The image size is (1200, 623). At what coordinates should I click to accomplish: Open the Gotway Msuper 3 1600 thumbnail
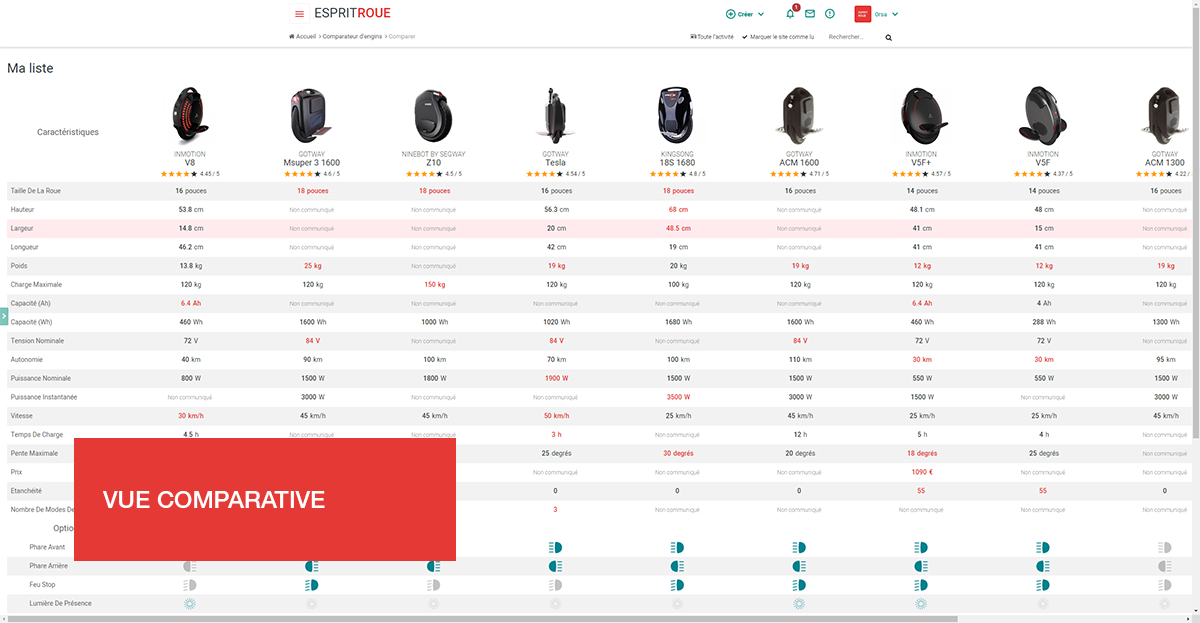pos(311,115)
